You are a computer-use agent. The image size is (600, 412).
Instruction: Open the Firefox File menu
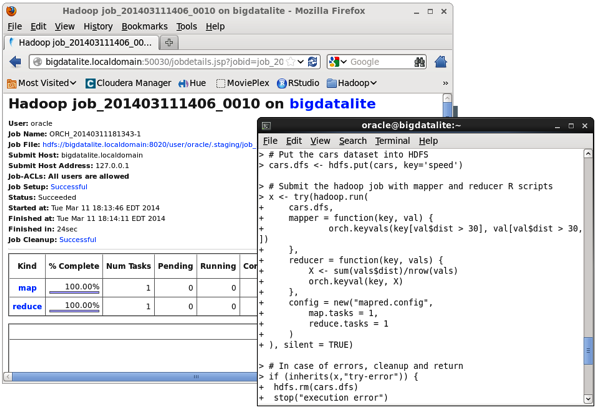pos(15,26)
